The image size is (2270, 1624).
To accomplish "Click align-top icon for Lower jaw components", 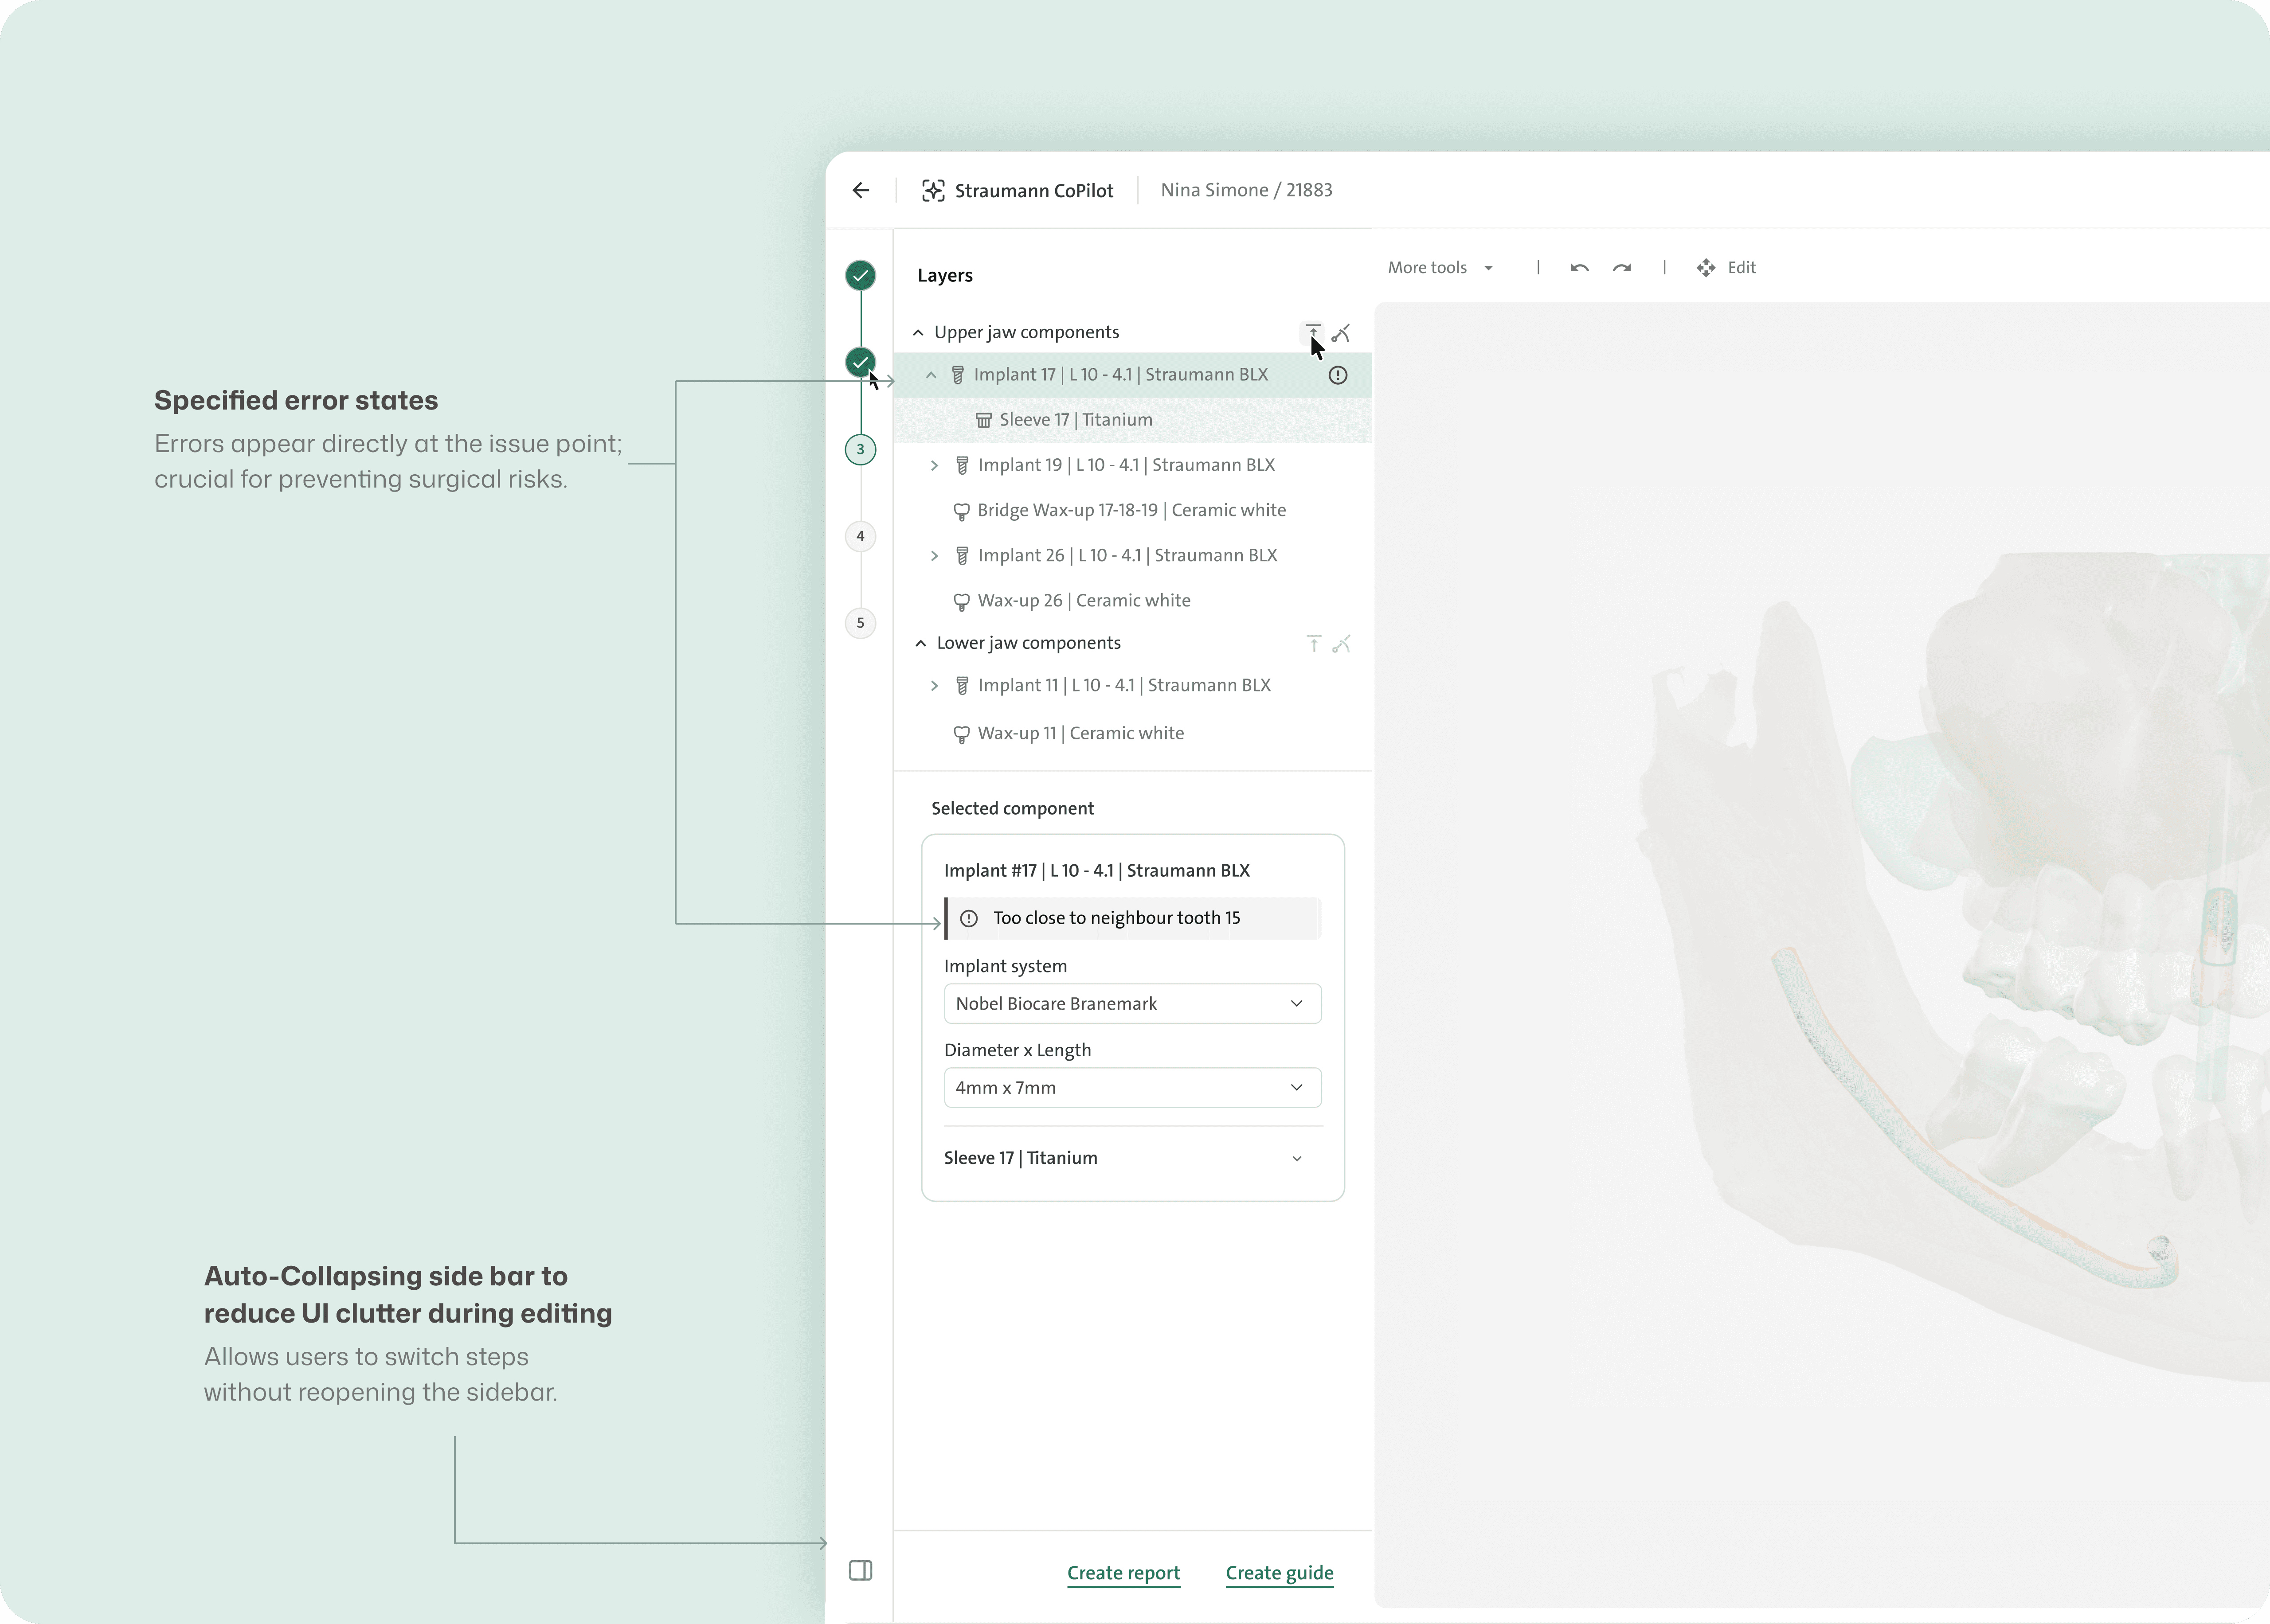I will click(x=1314, y=644).
